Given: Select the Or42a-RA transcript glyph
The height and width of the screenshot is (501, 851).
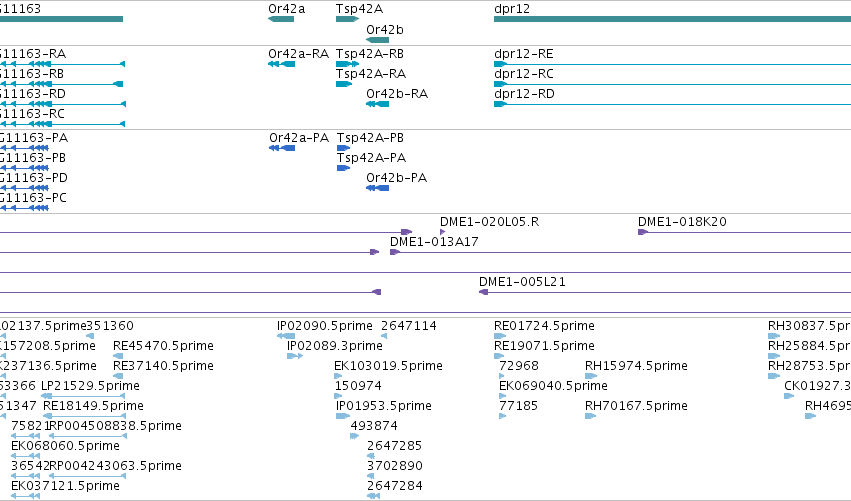Looking at the screenshot, I should pyautogui.click(x=282, y=64).
